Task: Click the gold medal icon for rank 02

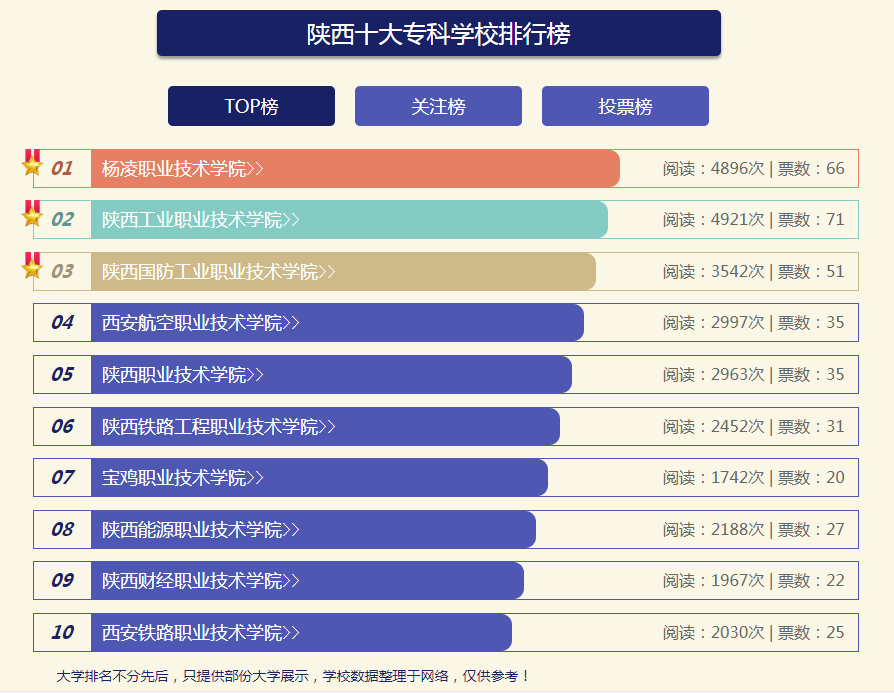Action: [x=32, y=215]
